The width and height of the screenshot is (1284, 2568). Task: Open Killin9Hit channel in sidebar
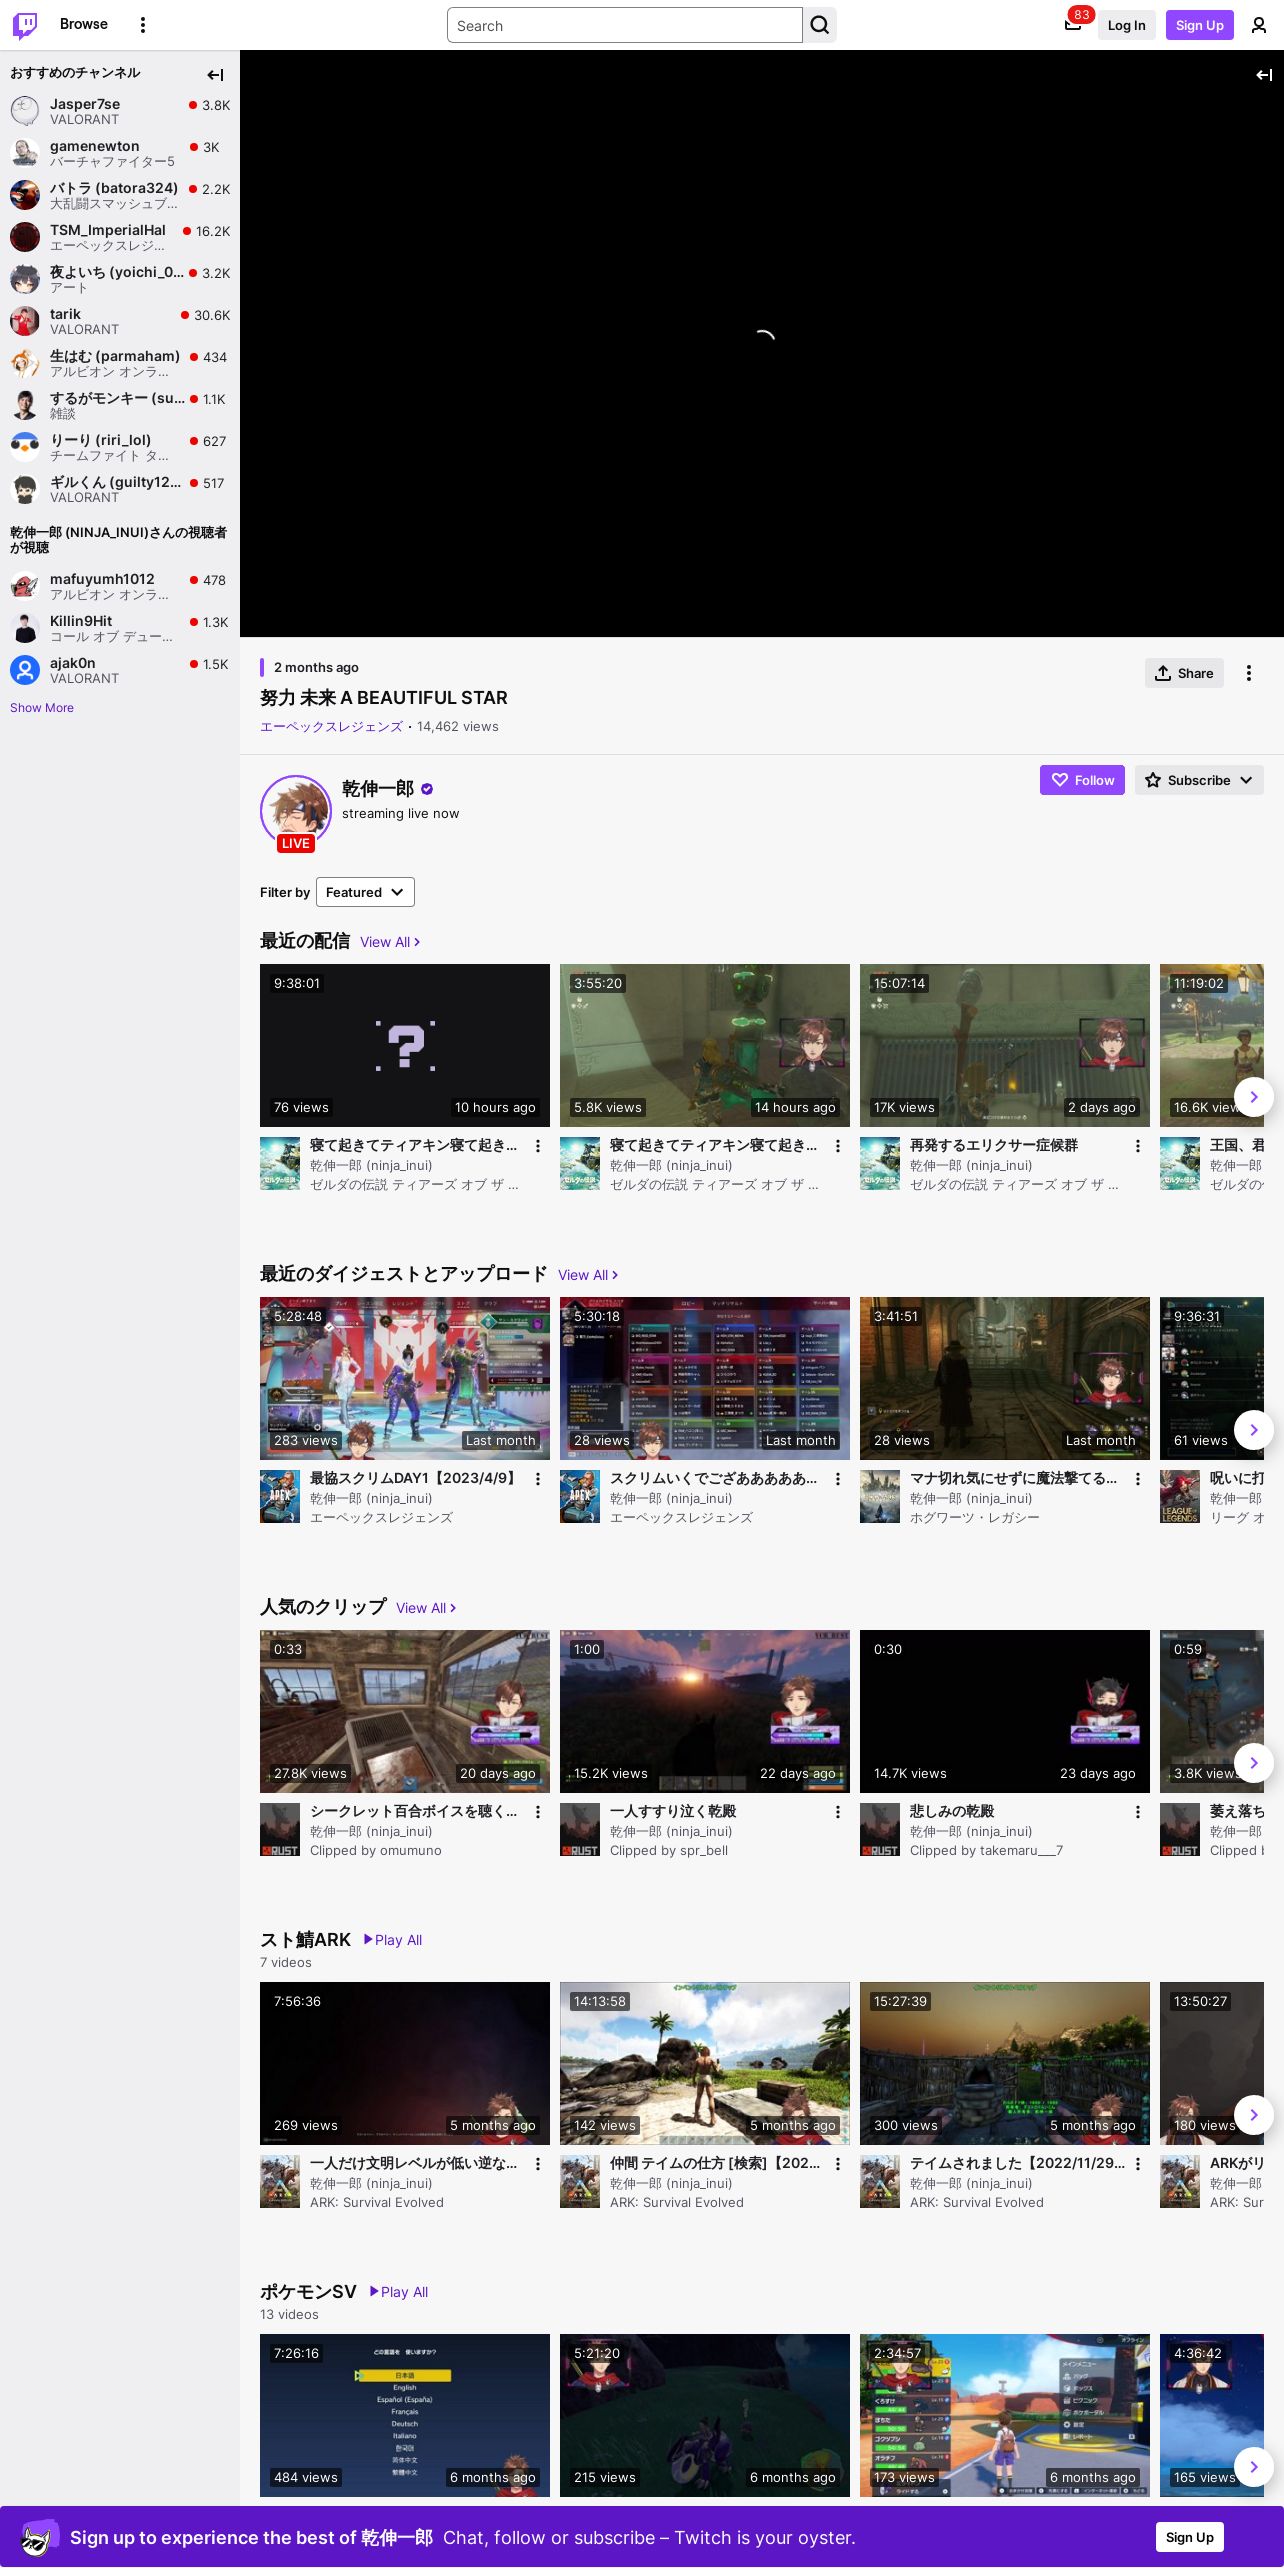tap(120, 628)
